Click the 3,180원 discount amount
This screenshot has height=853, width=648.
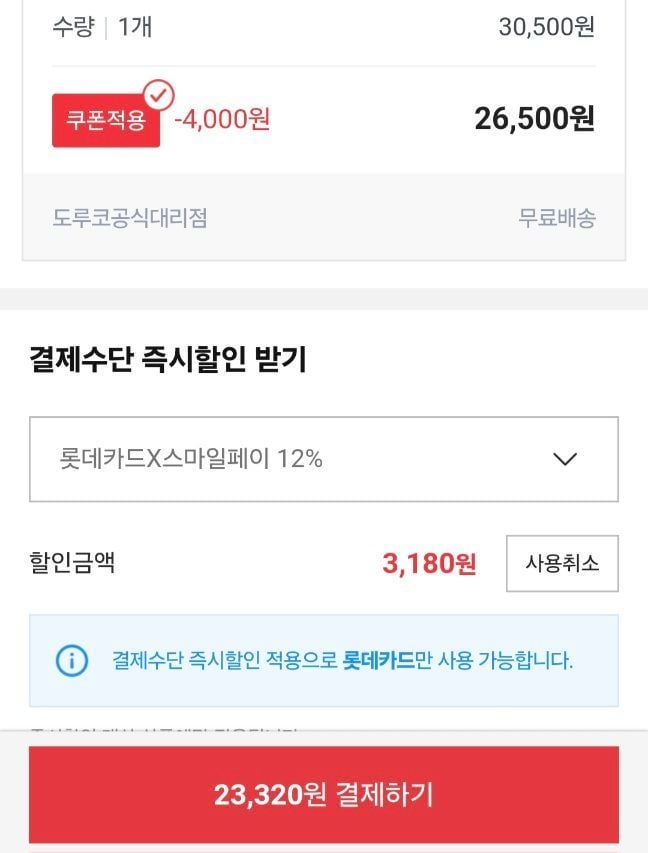pos(429,563)
